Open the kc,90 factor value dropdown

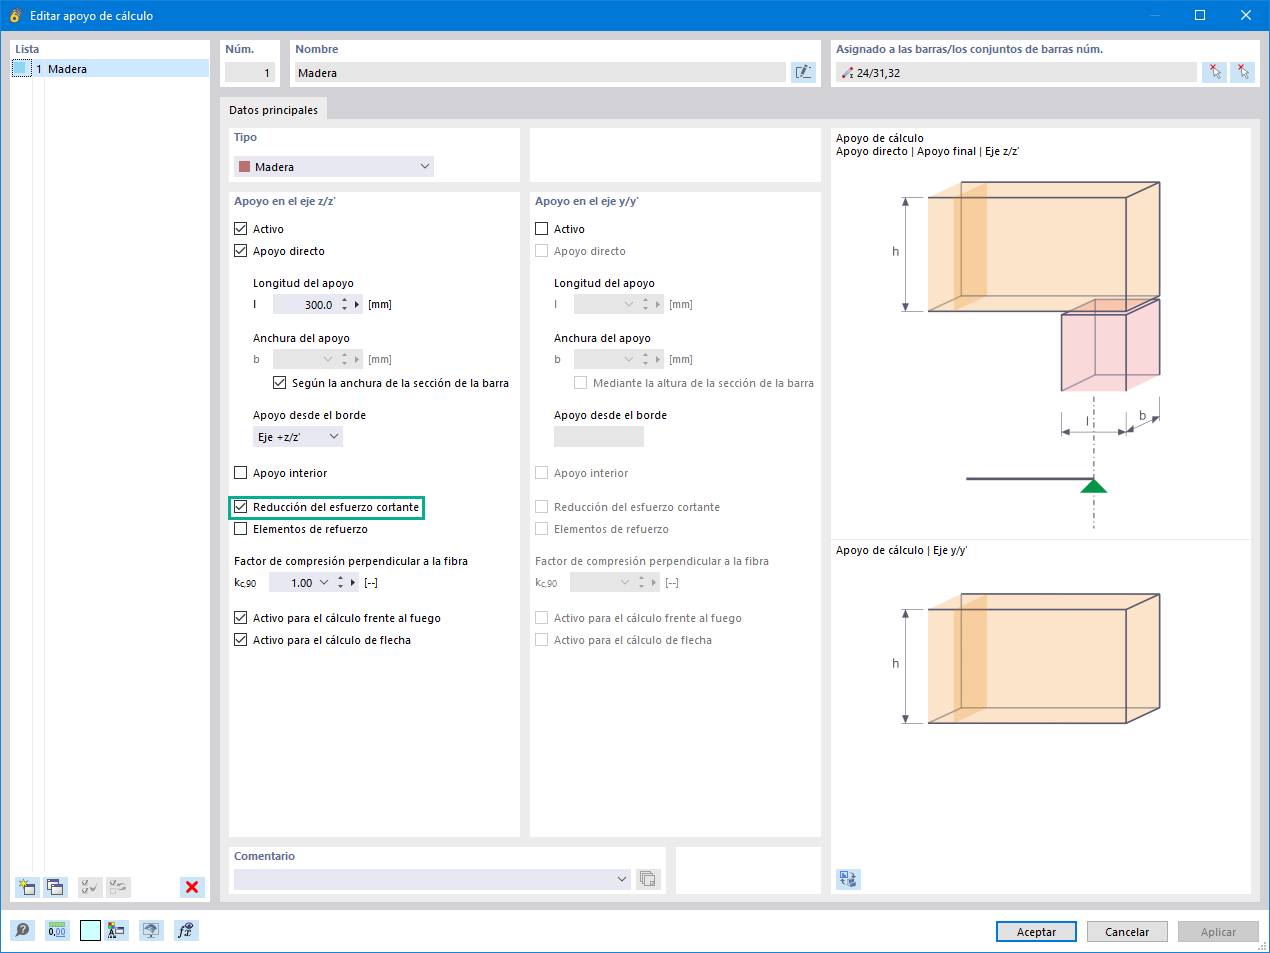coord(324,583)
